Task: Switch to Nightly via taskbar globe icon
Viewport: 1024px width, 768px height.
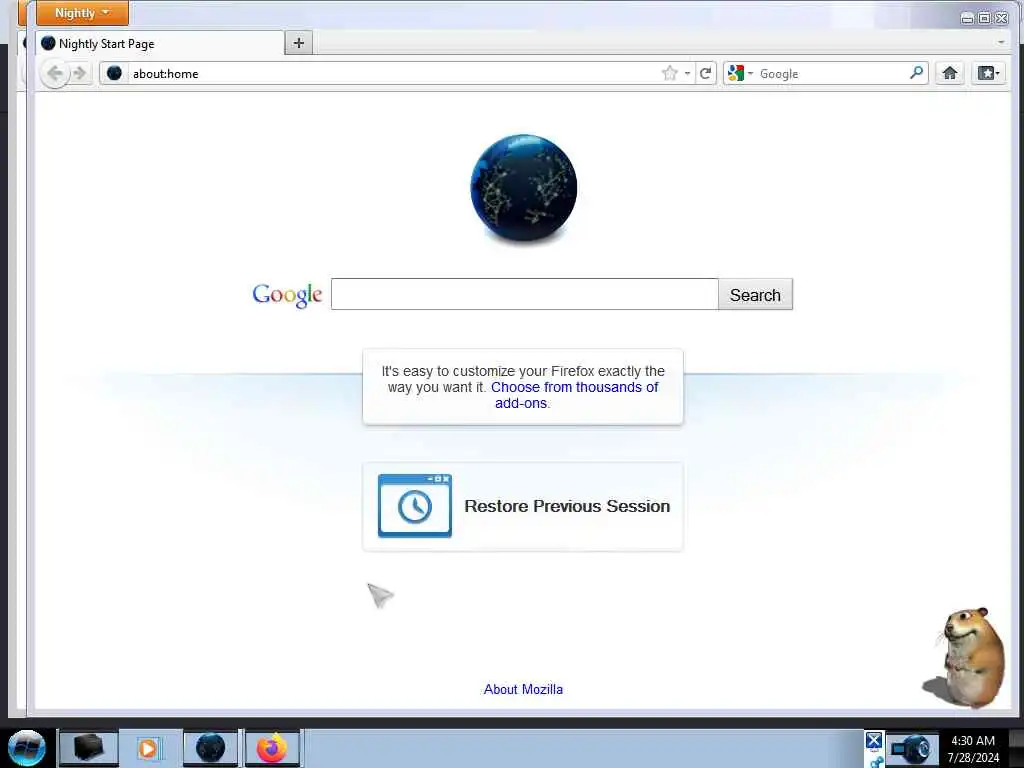Action: click(210, 748)
